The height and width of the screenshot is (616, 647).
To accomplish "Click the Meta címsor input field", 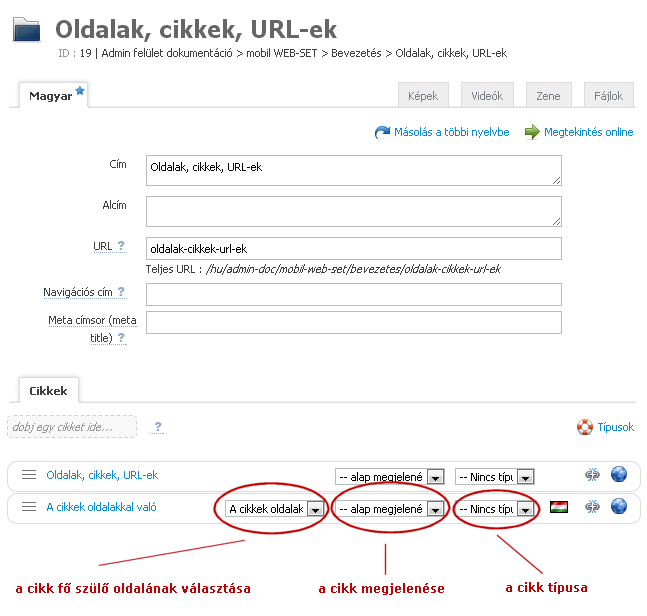I will 354,322.
